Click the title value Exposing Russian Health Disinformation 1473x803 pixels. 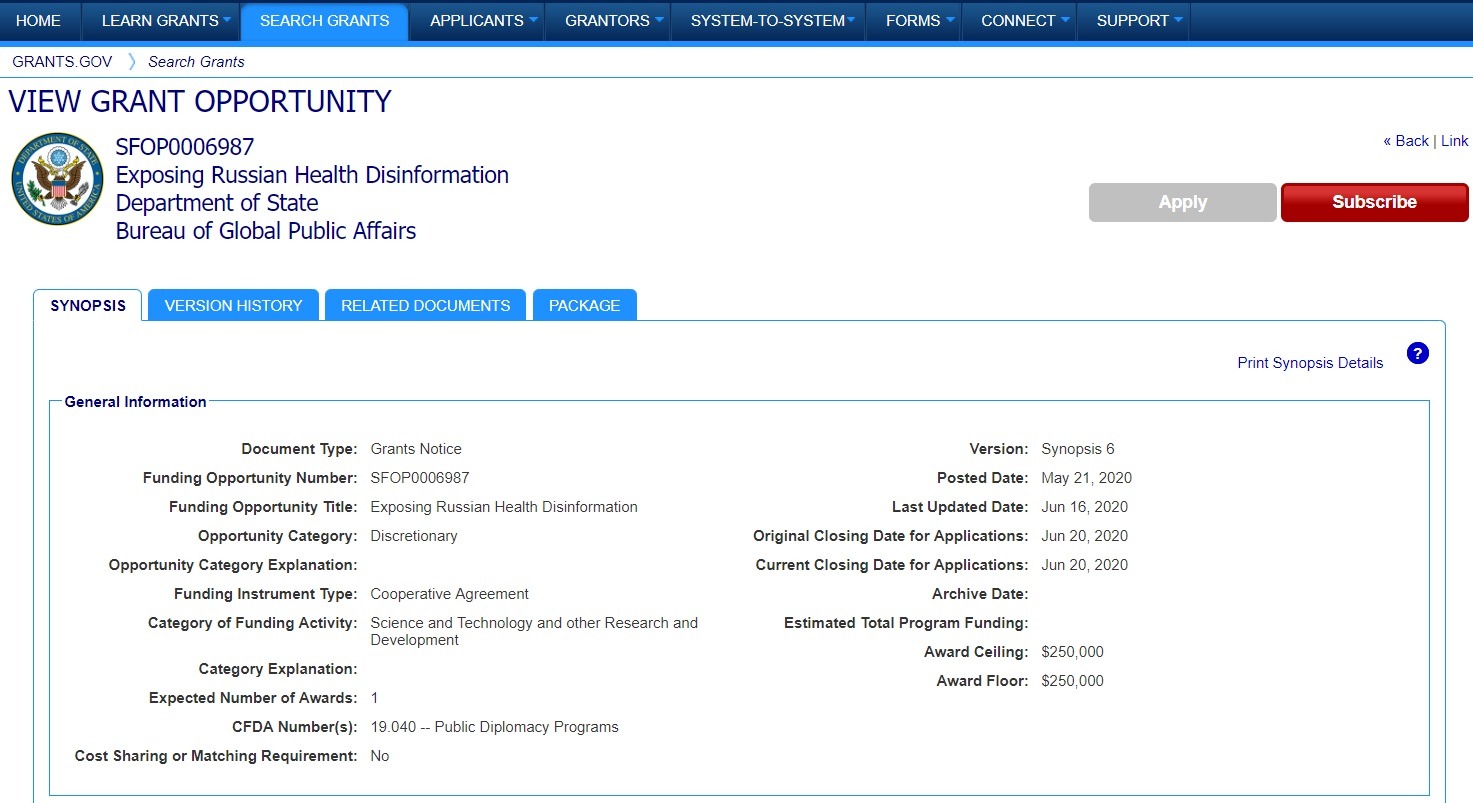(x=504, y=507)
